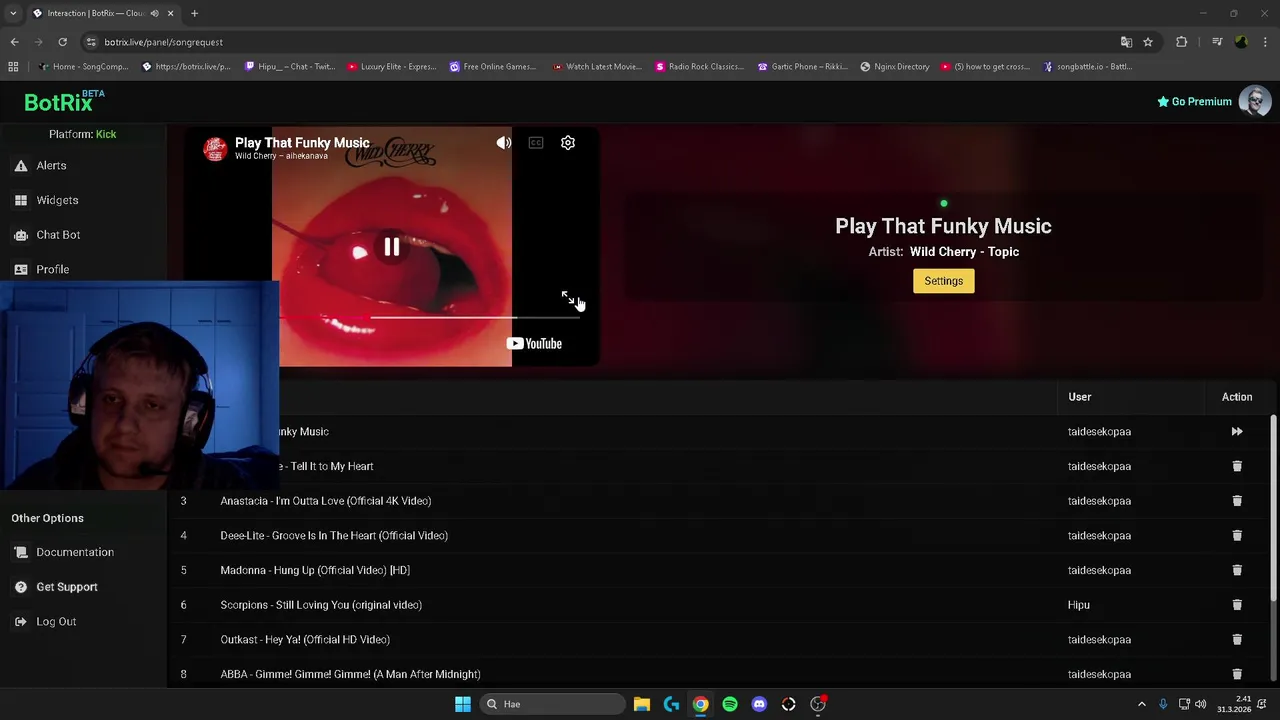Mute the tab via its audio icon
This screenshot has width=1280, height=720.
pos(154,13)
